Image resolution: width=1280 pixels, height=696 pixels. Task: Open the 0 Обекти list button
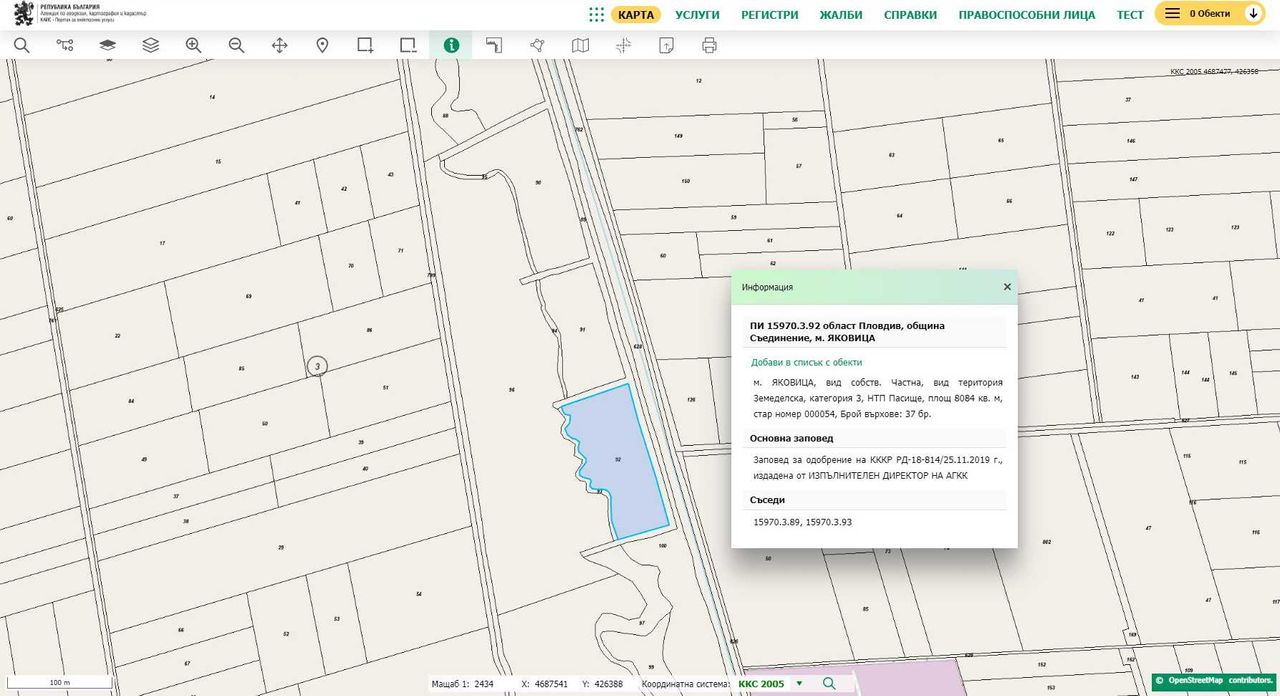point(1210,14)
